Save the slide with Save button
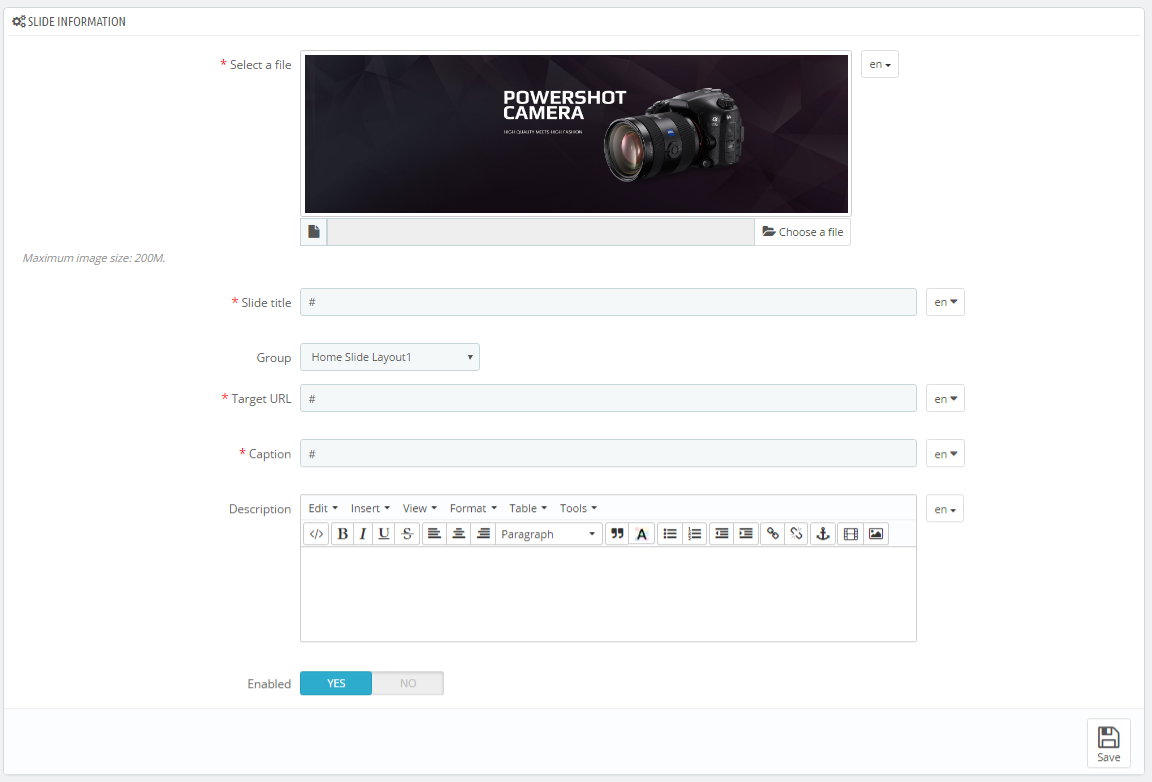Image resolution: width=1152 pixels, height=782 pixels. [x=1109, y=744]
